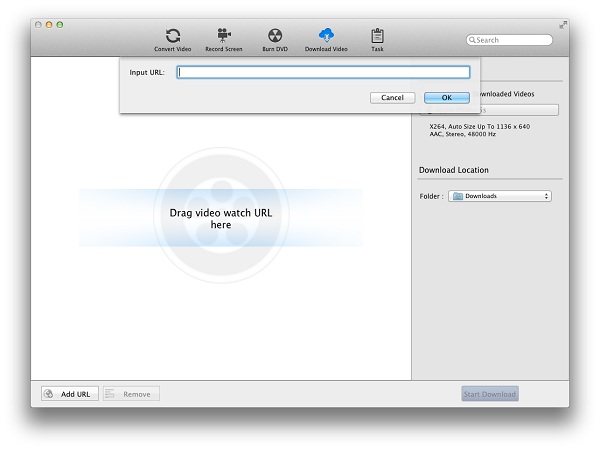This screenshot has height=450, width=600.
Task: Open the Downloads folder dropdown
Action: [500, 196]
